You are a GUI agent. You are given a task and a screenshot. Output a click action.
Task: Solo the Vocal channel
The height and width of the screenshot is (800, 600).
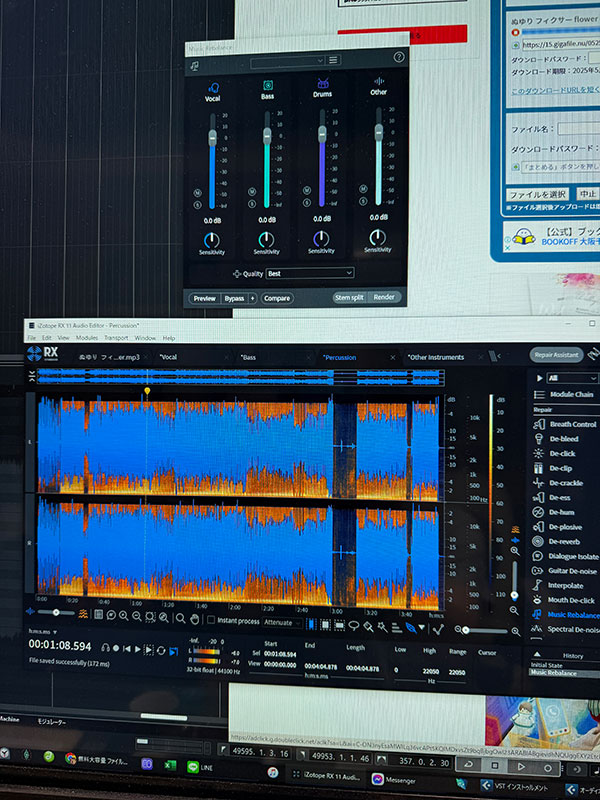pos(197,205)
